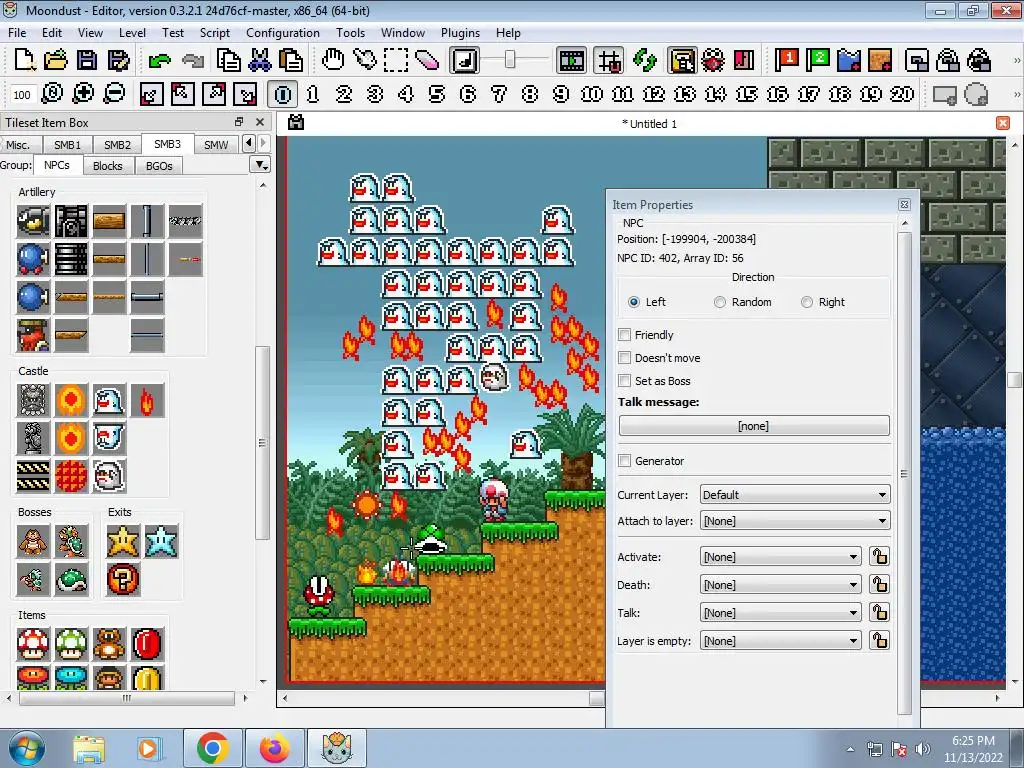This screenshot has height=768, width=1024.
Task: Click the Redo gray arrow
Action: [193, 61]
